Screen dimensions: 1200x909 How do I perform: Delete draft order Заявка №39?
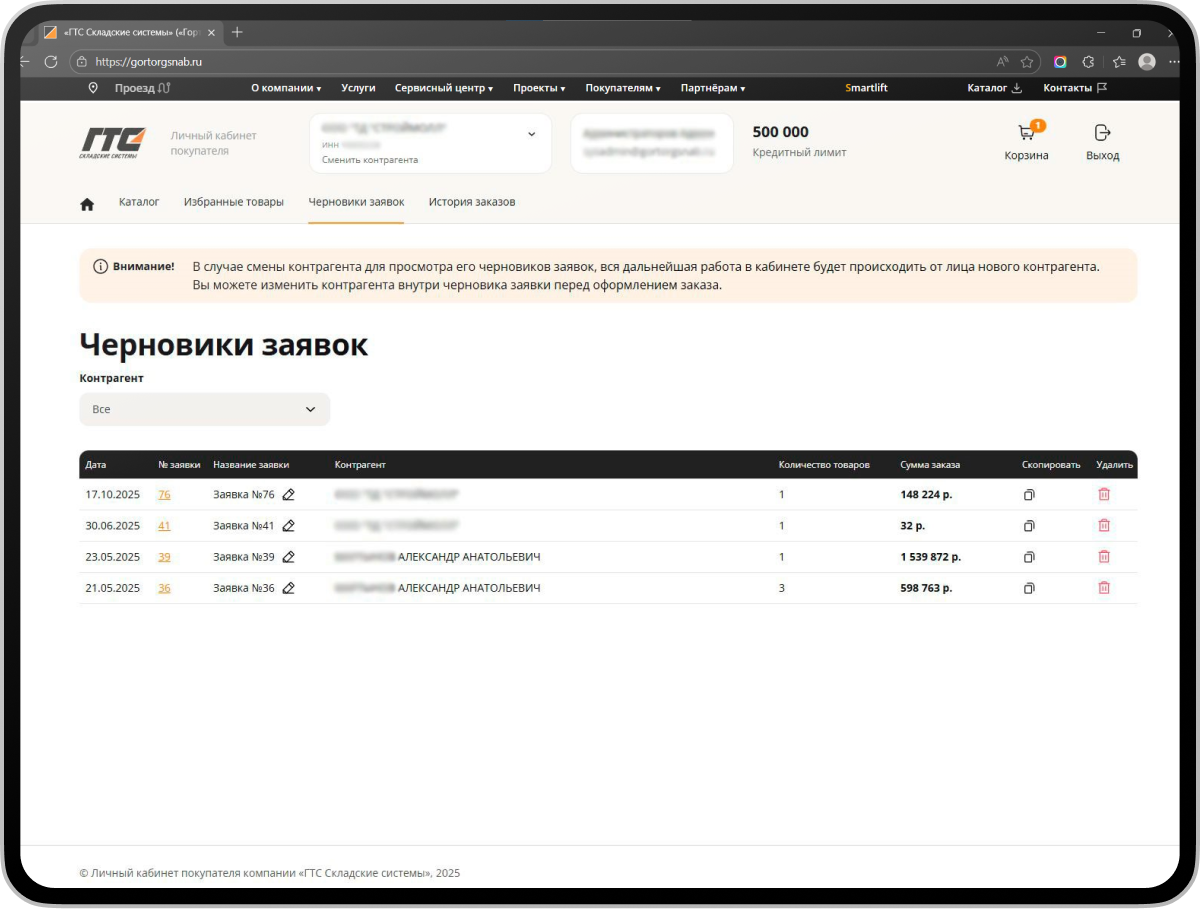click(1104, 557)
